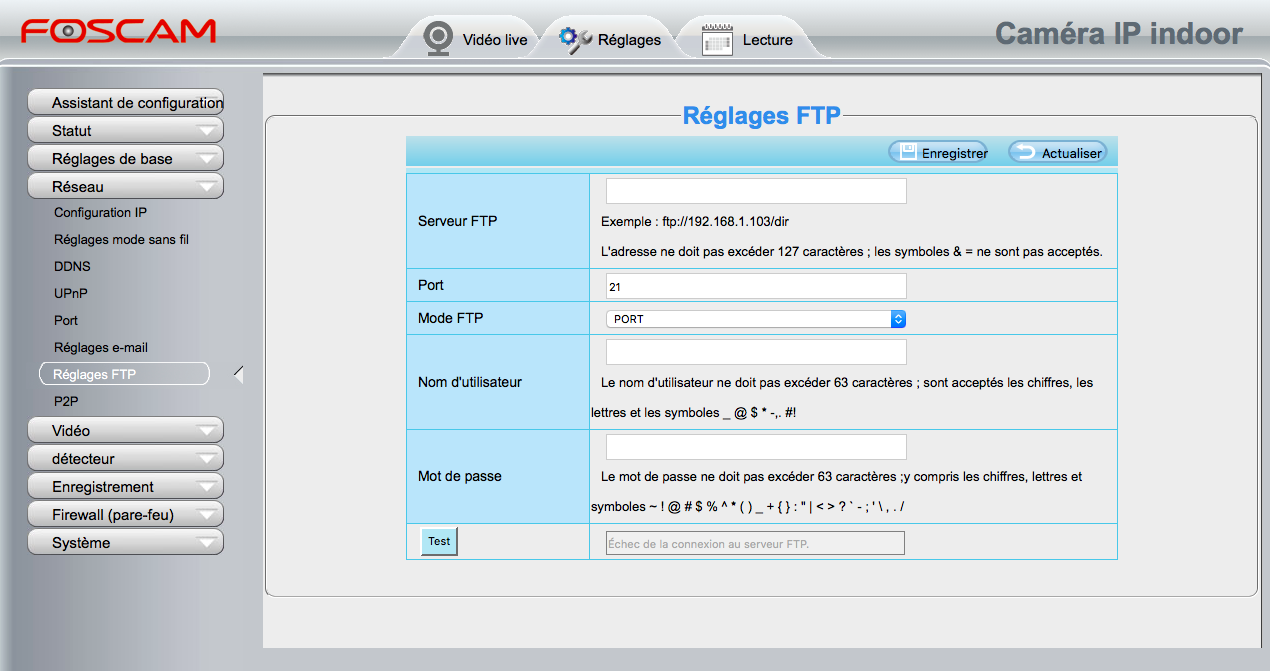
Task: Click the return-arrow Actualiser icon
Action: [1024, 152]
